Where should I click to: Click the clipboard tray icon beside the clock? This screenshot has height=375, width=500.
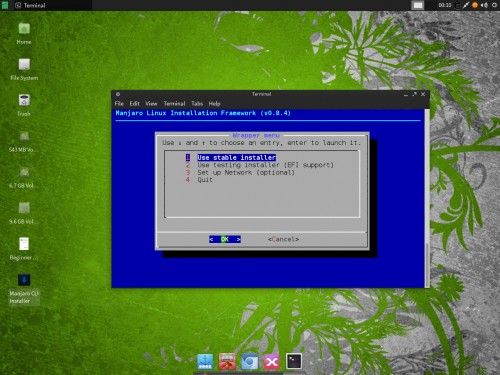point(457,5)
